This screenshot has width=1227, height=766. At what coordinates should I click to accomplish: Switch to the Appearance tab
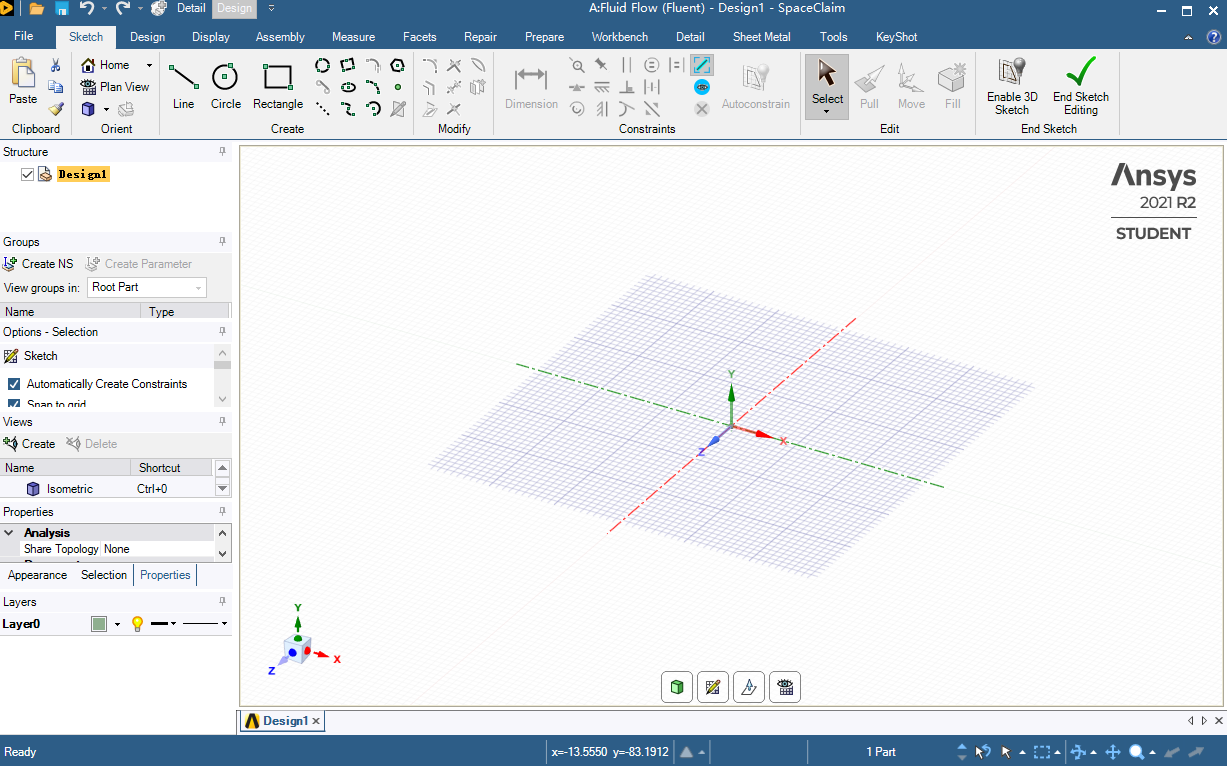pyautogui.click(x=37, y=575)
